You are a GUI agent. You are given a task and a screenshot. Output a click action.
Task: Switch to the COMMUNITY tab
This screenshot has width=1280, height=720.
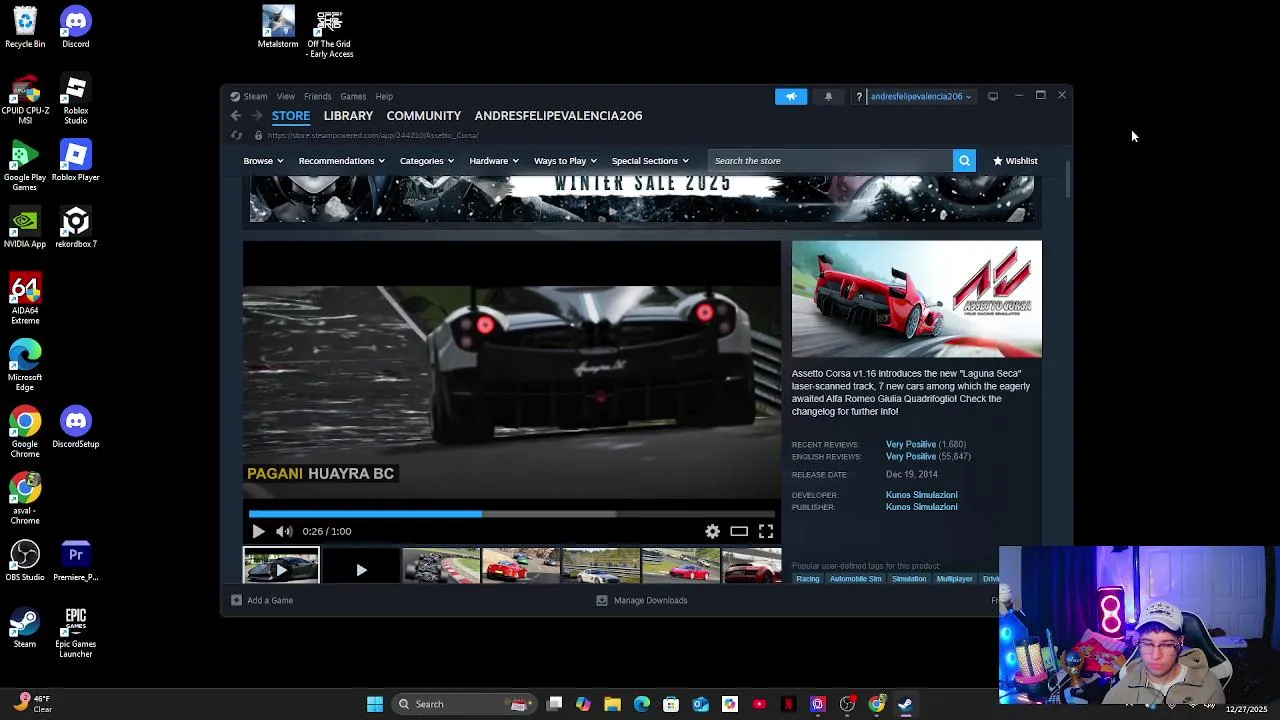pos(423,116)
